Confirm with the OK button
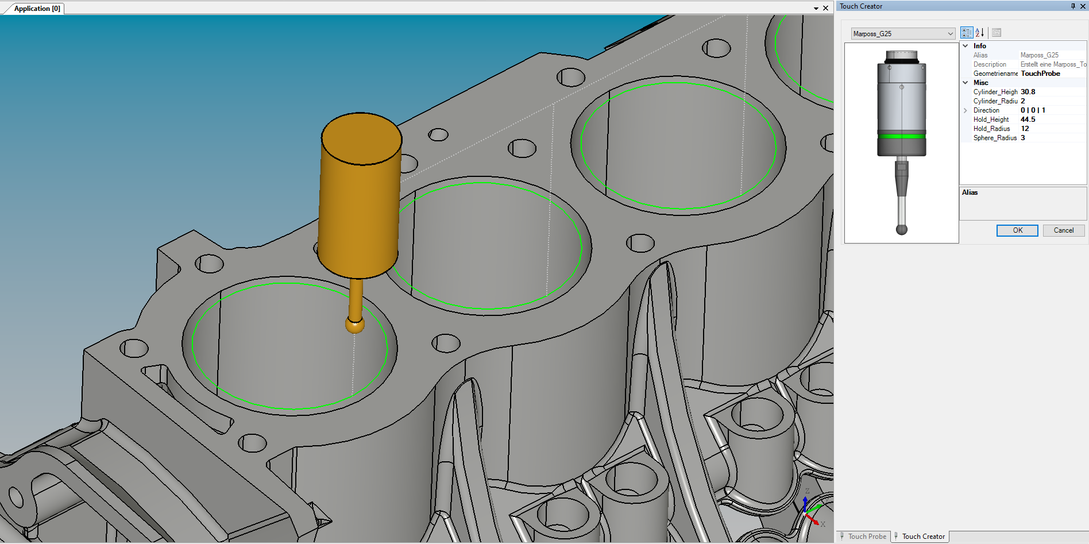Screen dimensions: 1089x544 pos(1017,230)
